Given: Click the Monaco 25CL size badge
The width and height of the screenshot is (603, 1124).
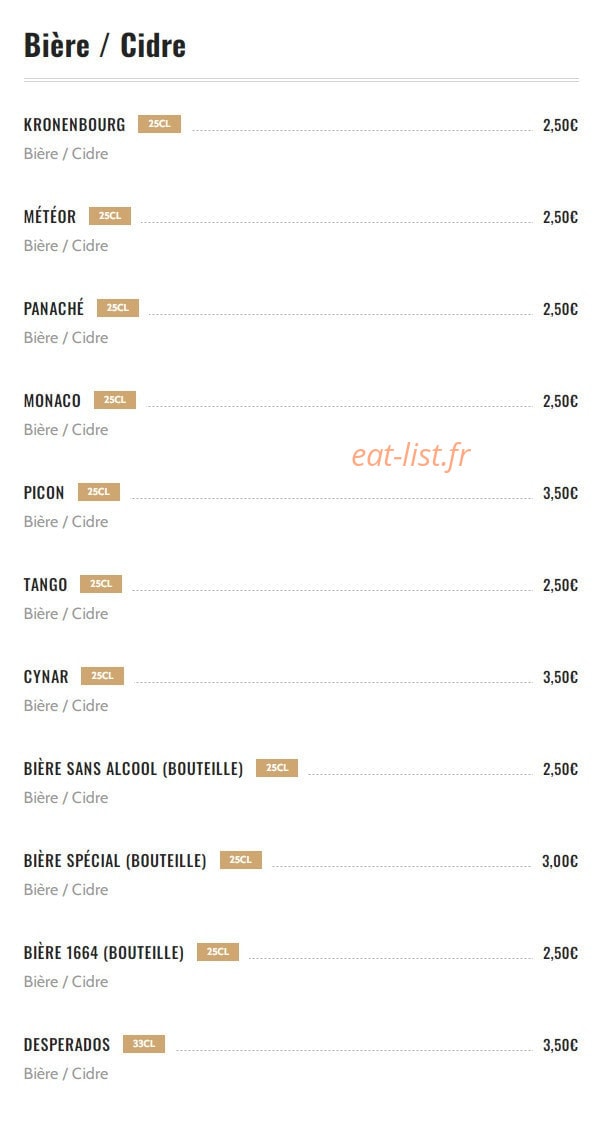Looking at the screenshot, I should pos(115,400).
